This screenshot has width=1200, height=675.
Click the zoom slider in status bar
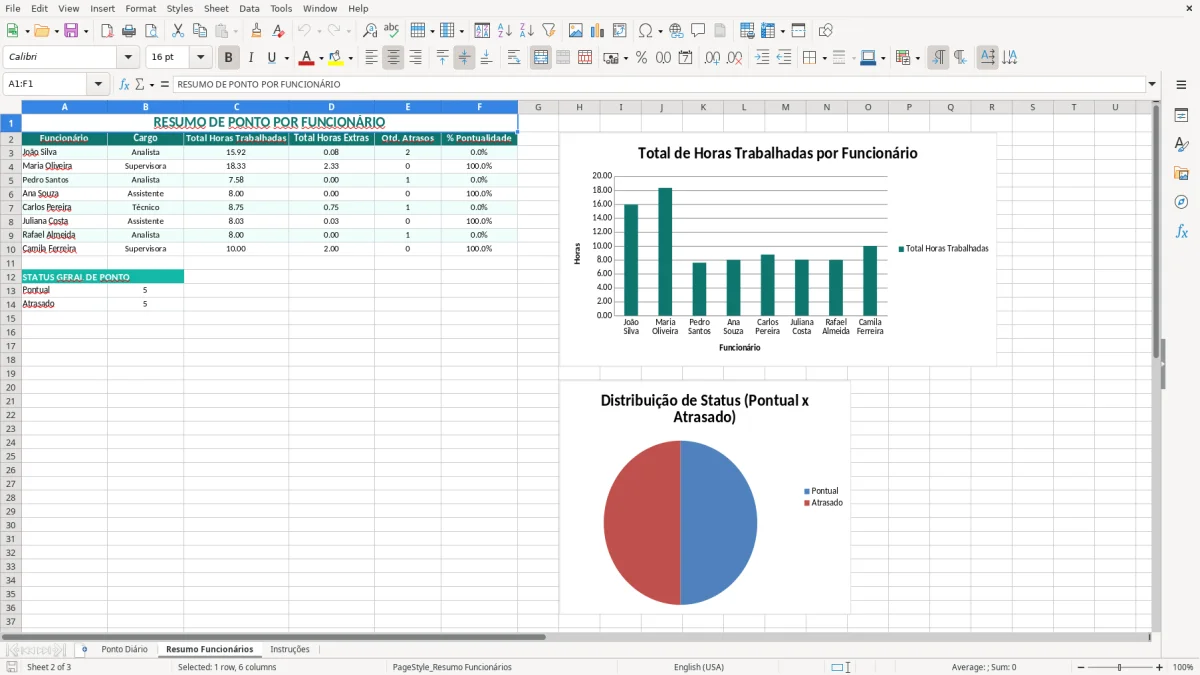click(1120, 667)
